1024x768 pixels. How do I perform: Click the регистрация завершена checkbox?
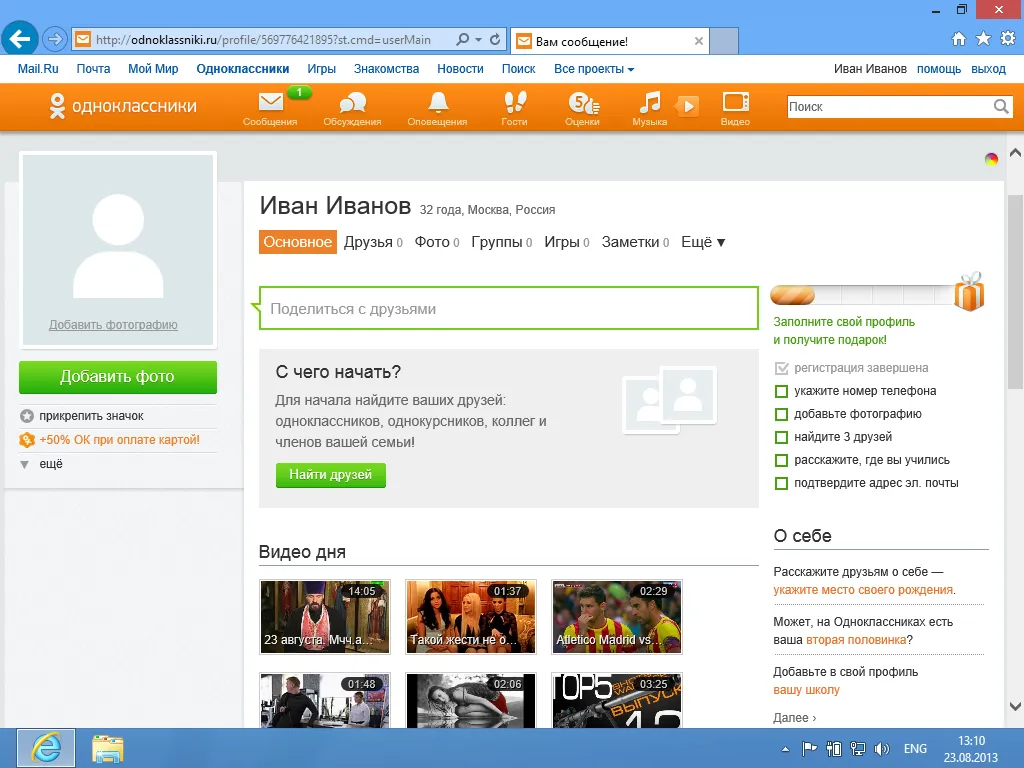pyautogui.click(x=781, y=368)
